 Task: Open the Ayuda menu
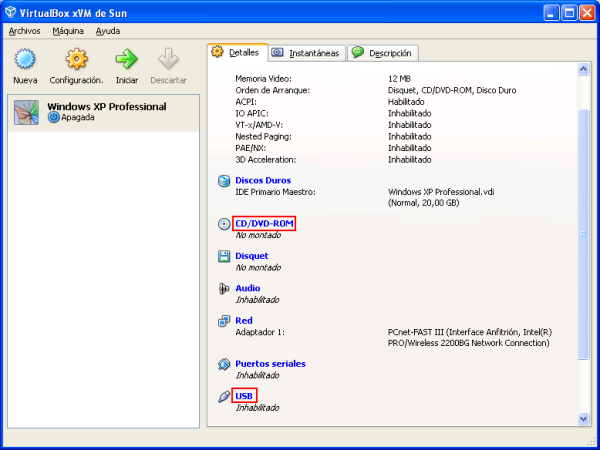tap(107, 31)
